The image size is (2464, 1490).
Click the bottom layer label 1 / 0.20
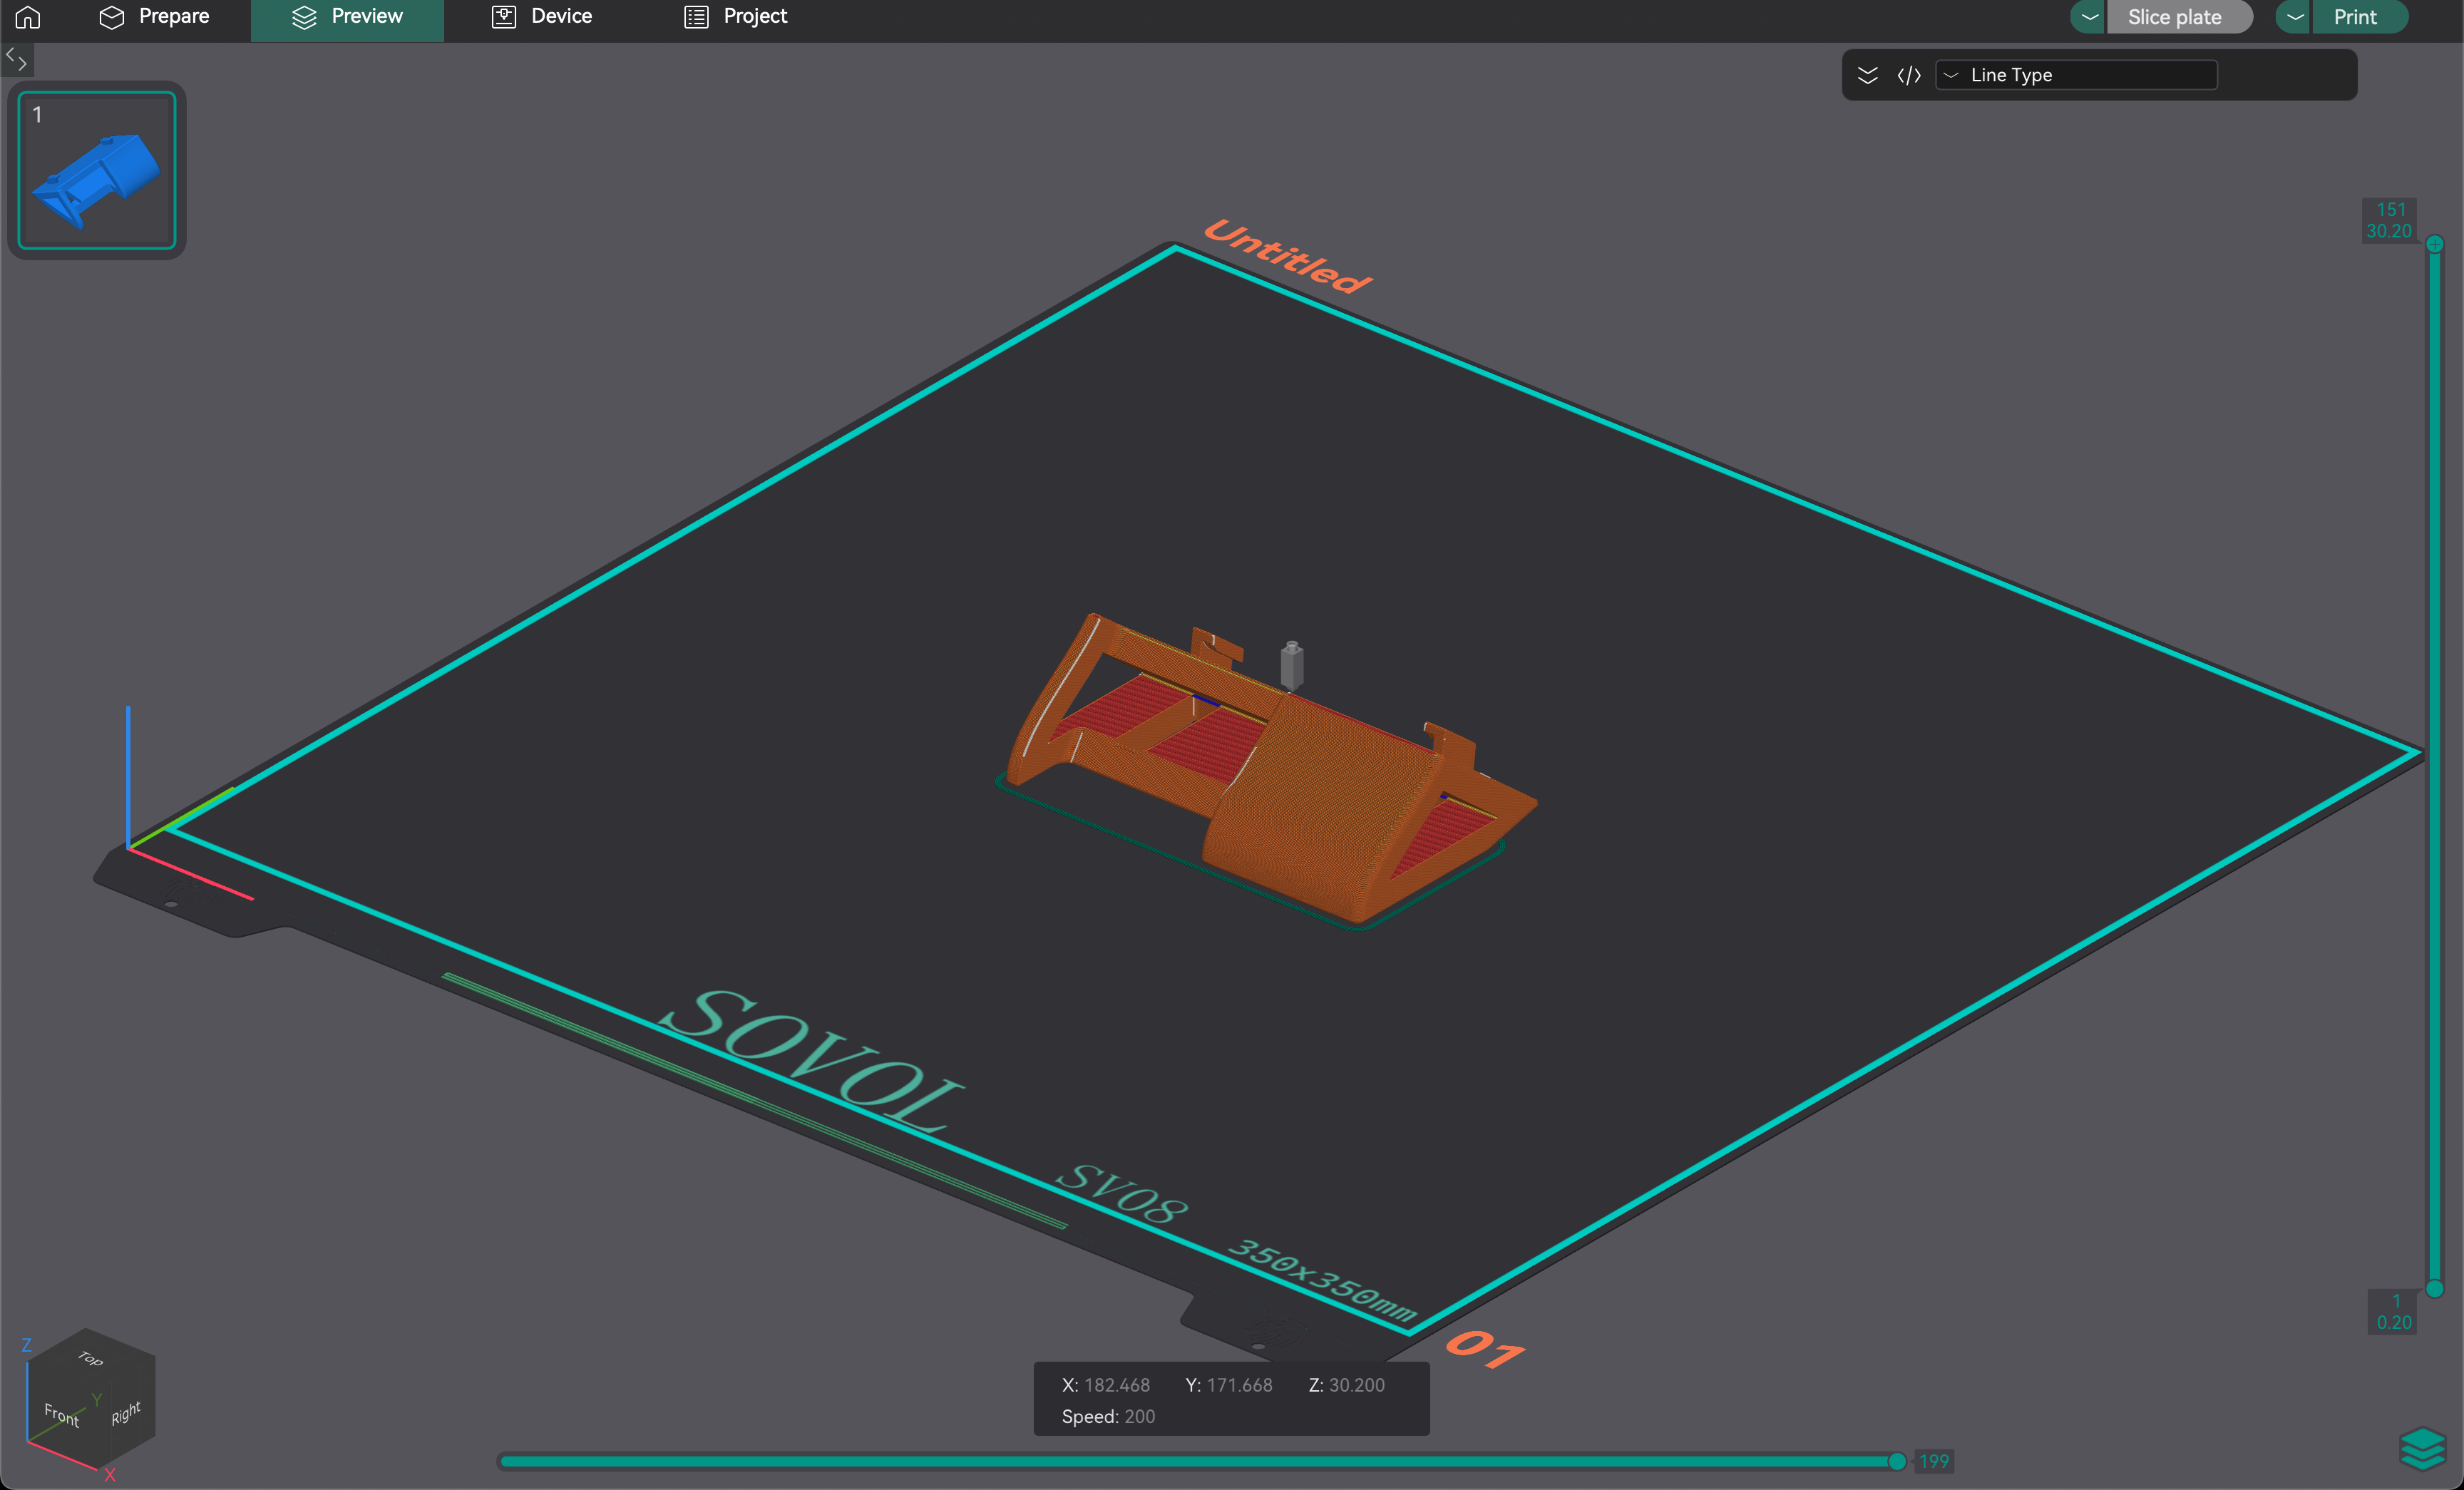[x=2393, y=1312]
